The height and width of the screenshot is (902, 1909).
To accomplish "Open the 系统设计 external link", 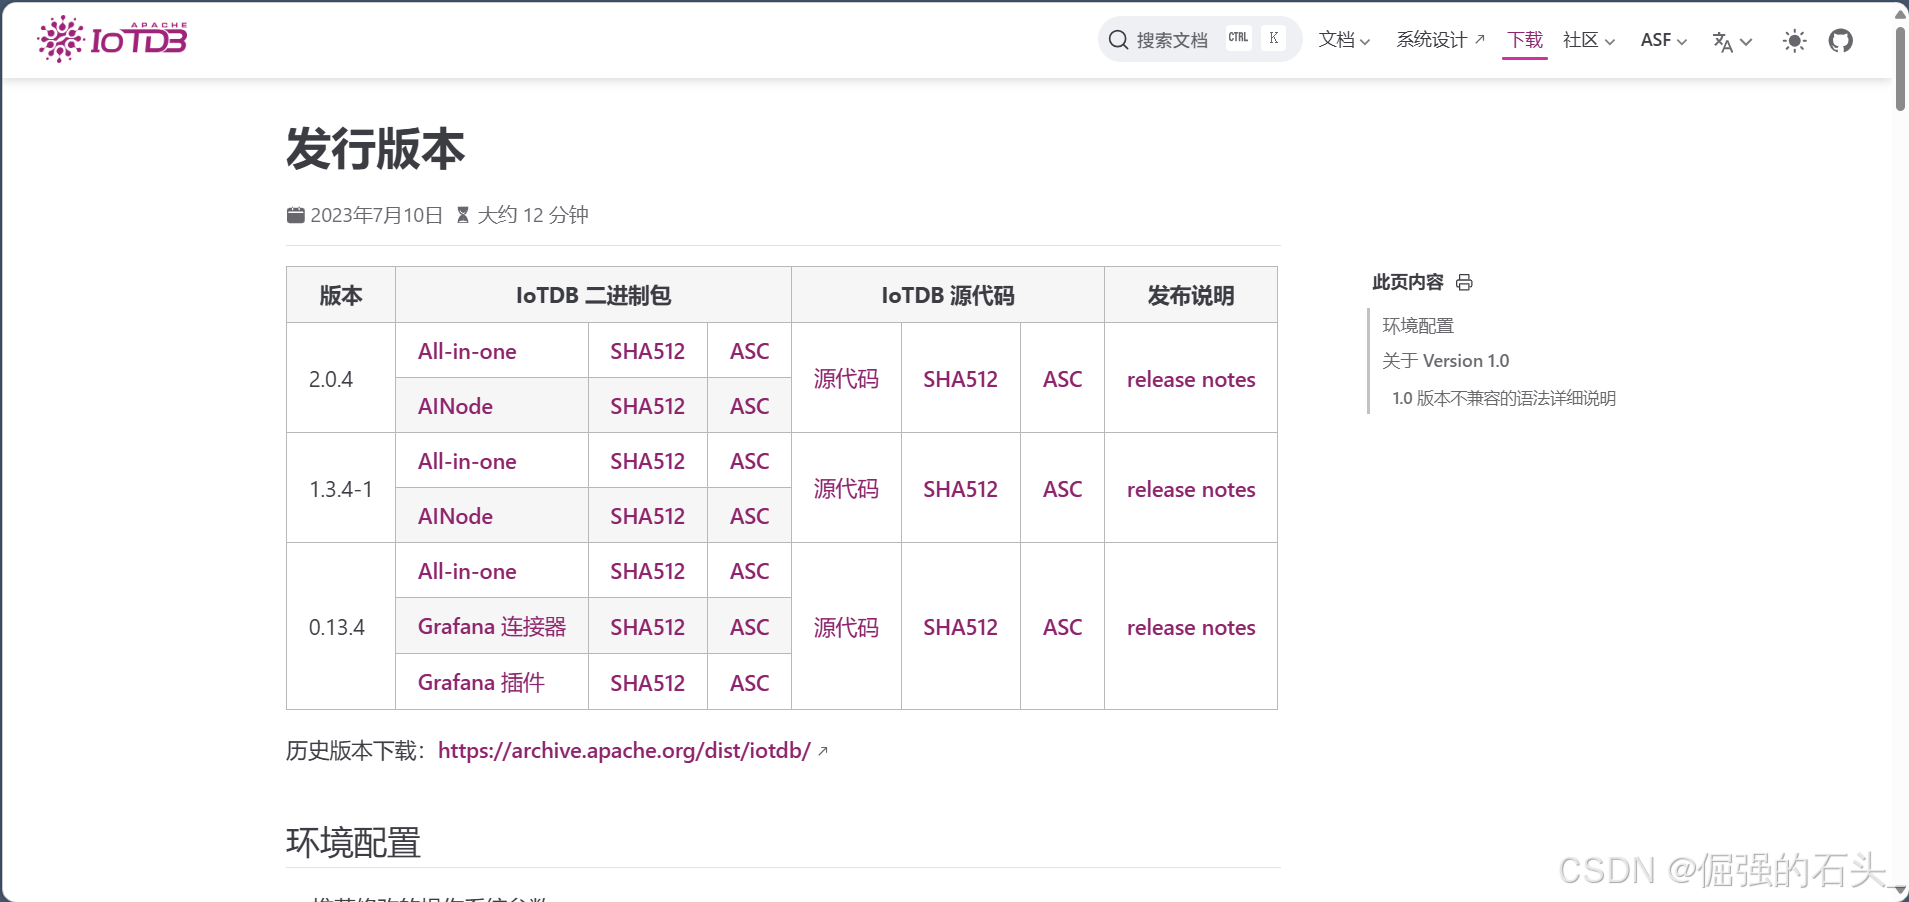I will 1440,40.
